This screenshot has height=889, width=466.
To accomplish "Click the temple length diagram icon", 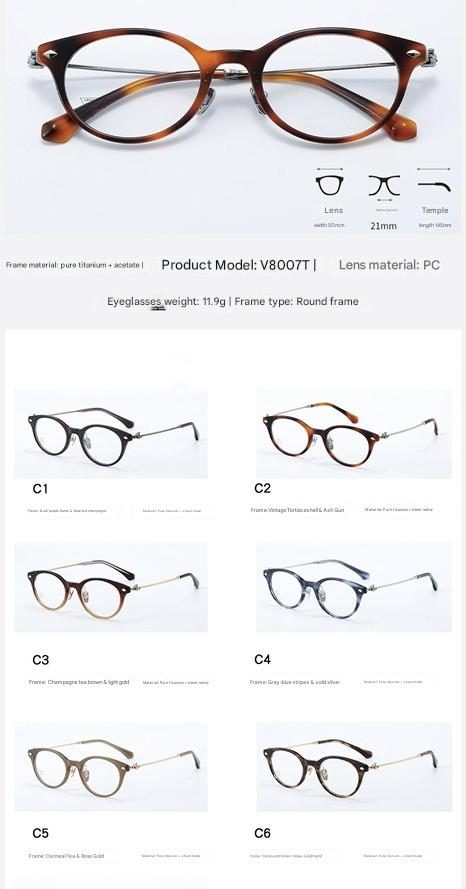I will pyautogui.click(x=434, y=185).
